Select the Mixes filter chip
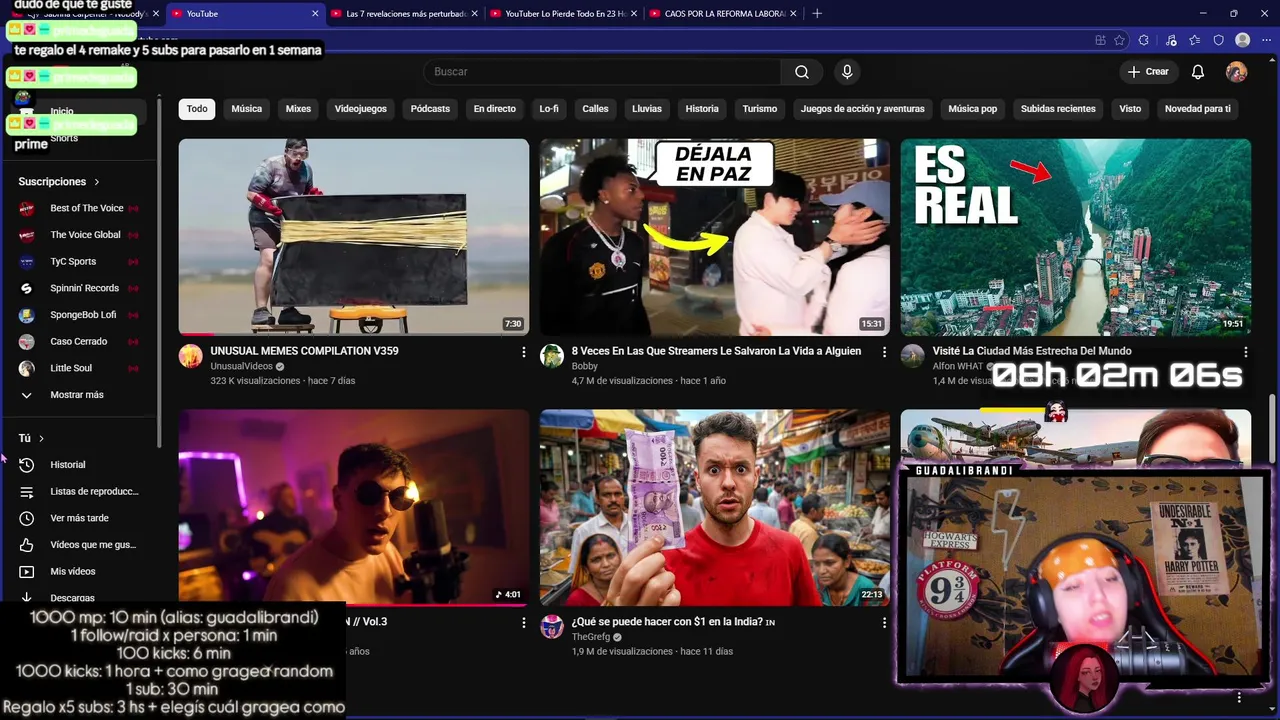The width and height of the screenshot is (1280, 720). click(298, 109)
